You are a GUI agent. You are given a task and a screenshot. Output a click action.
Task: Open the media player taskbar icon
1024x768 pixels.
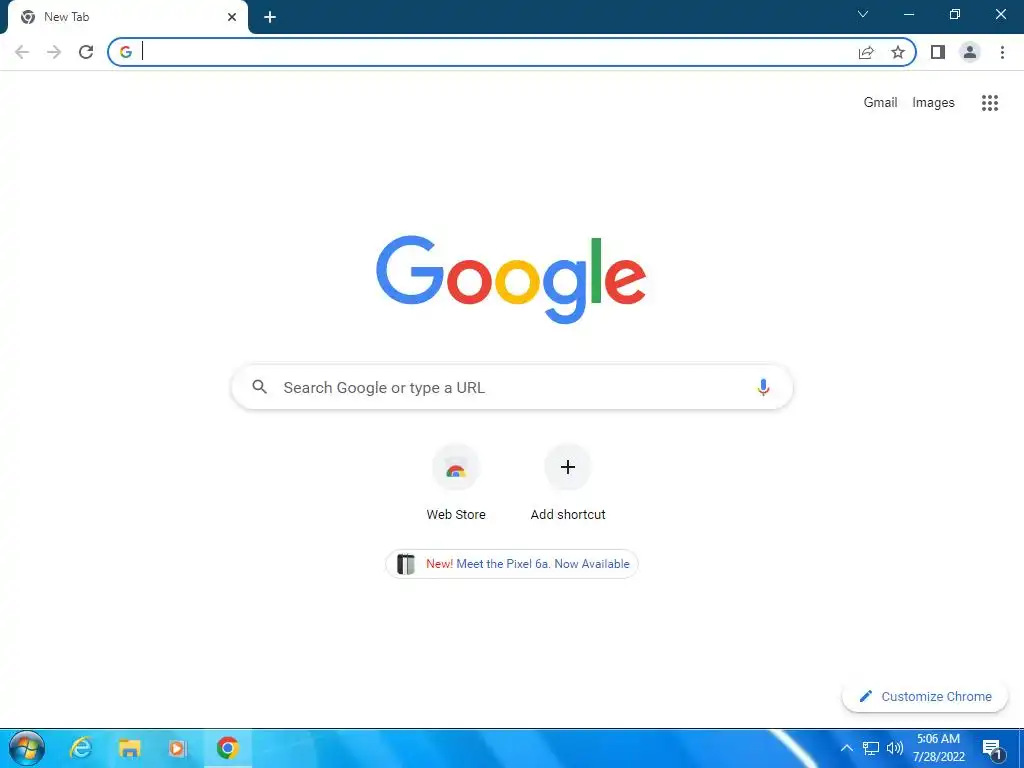(178, 748)
